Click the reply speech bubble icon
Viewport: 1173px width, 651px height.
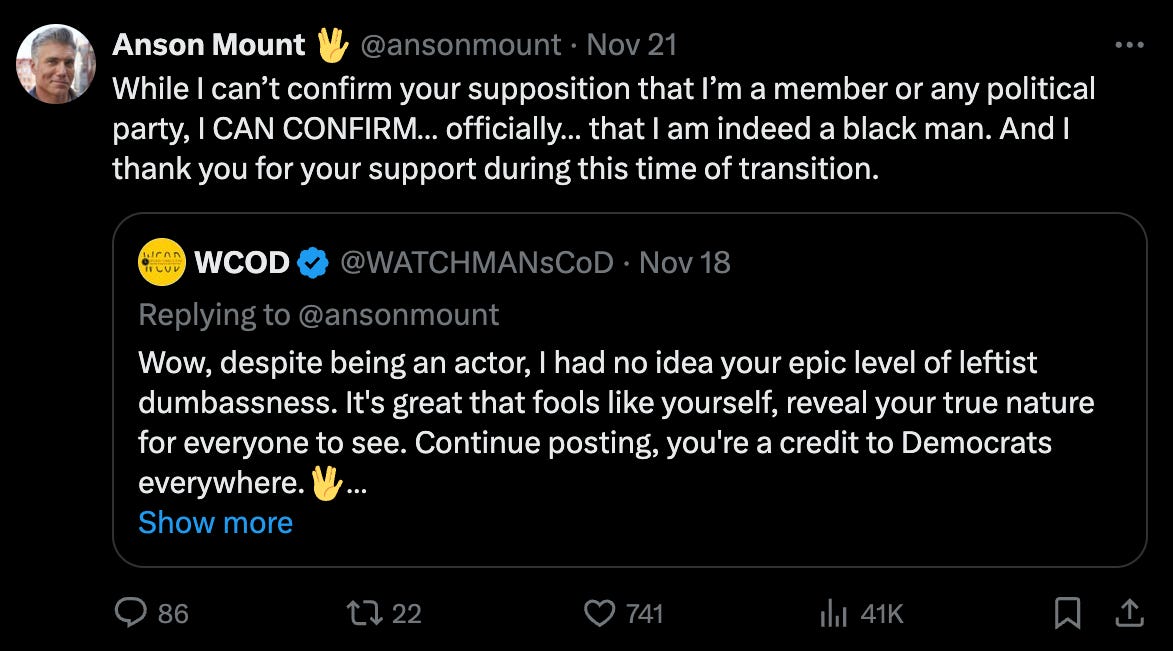tap(131, 612)
